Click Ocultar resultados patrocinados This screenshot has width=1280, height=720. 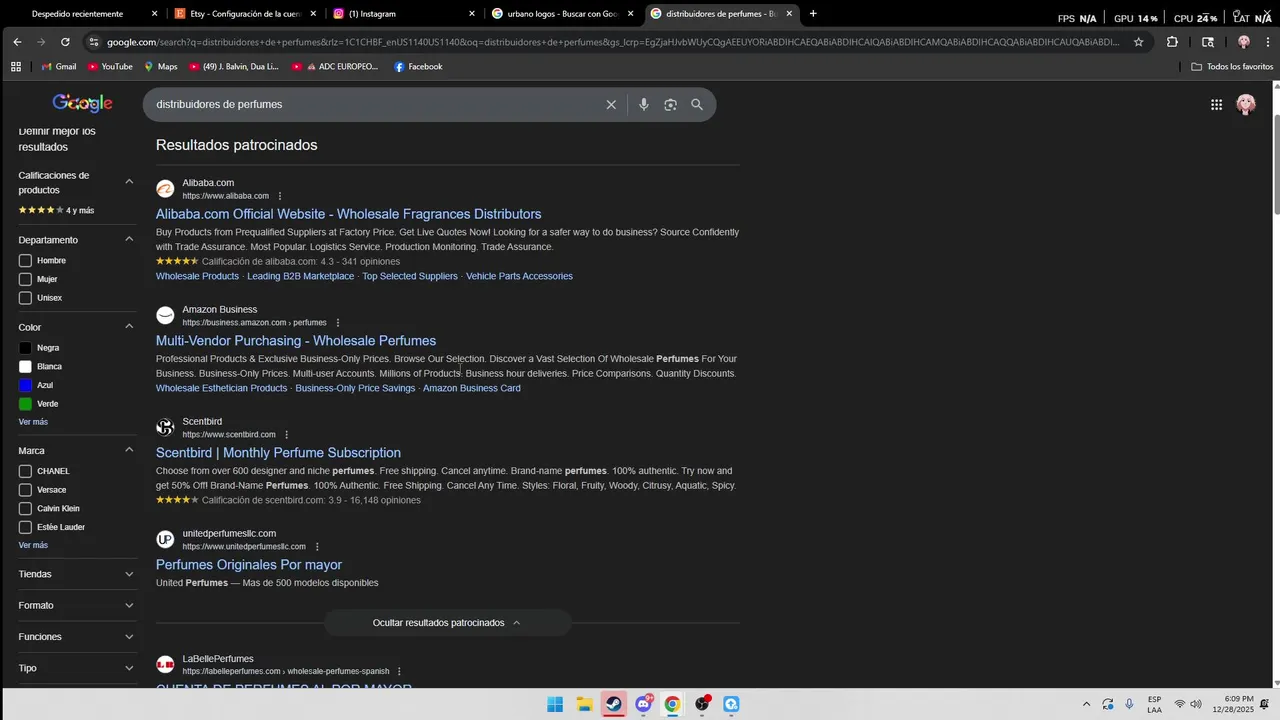tap(447, 623)
